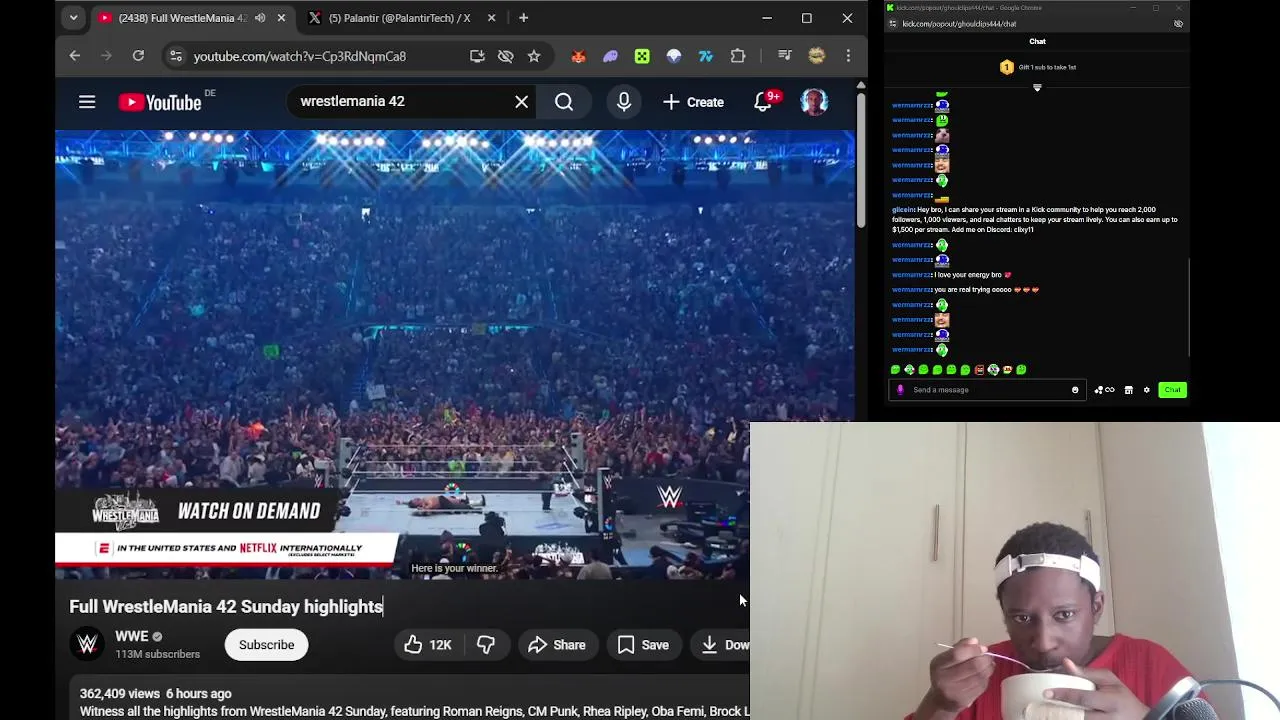Open a new Chrome tab
The width and height of the screenshot is (1280, 720).
coord(523,18)
